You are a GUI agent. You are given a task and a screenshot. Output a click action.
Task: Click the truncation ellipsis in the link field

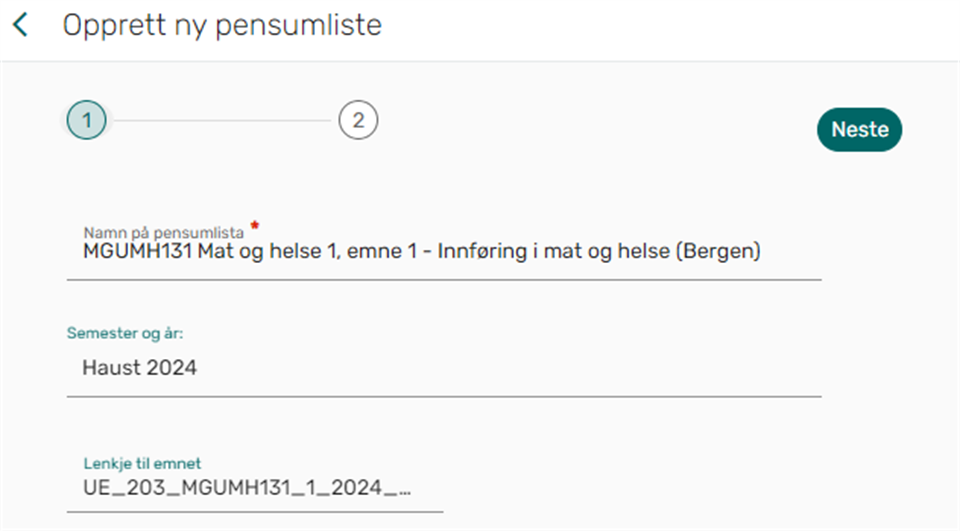click(404, 490)
